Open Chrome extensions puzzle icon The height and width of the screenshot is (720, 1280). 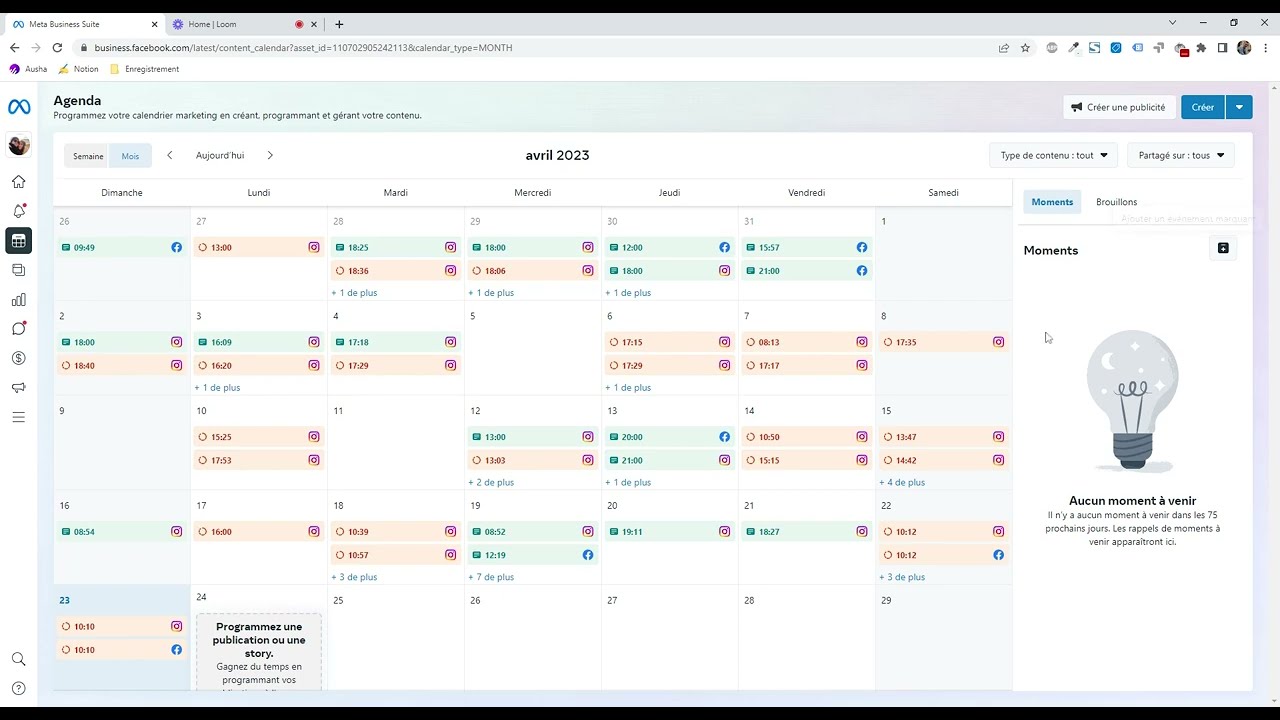(x=1201, y=47)
